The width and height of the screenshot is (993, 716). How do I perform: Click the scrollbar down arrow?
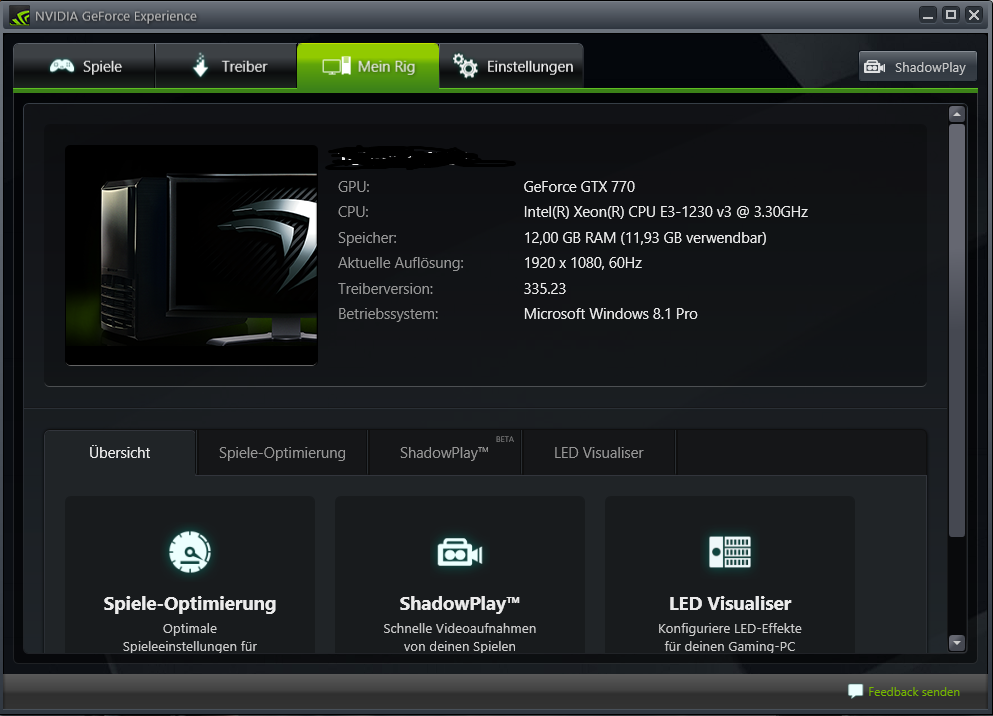tap(957, 643)
